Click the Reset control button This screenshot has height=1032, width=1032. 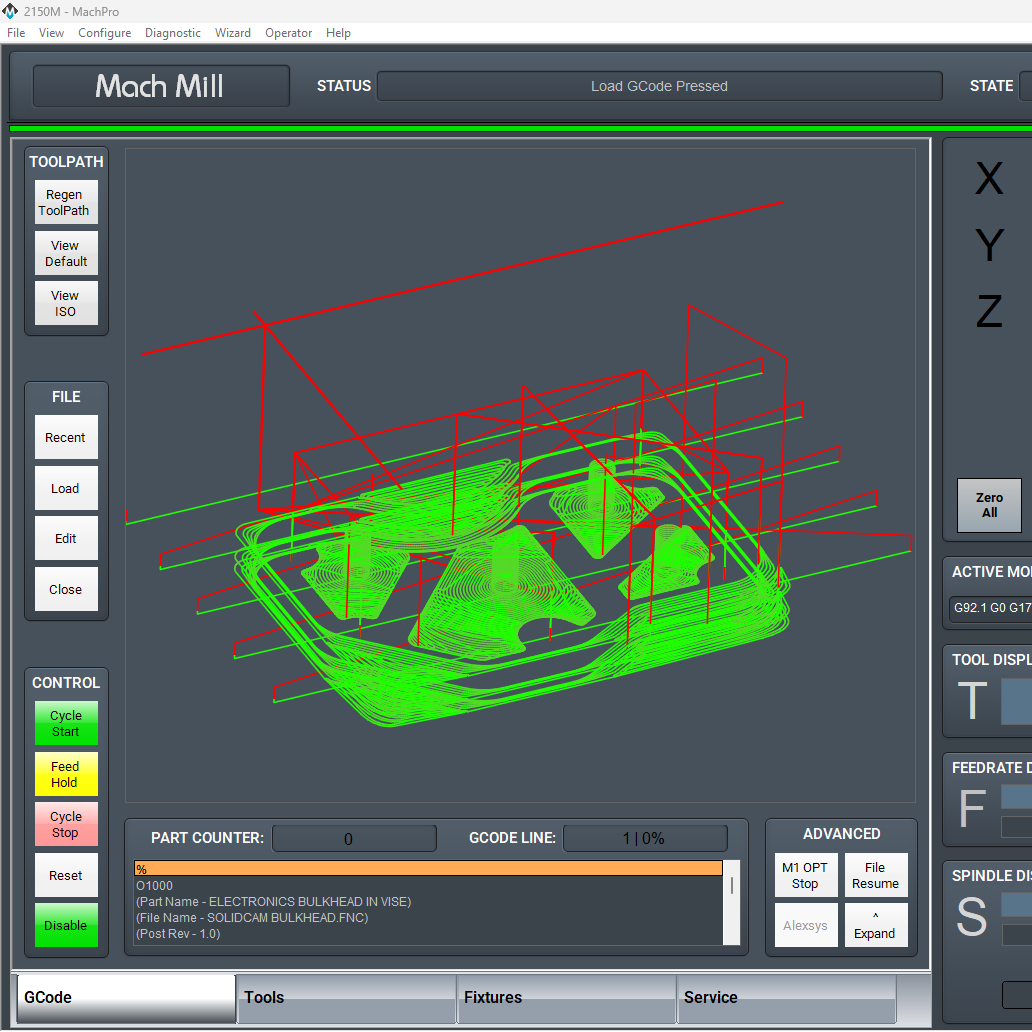click(x=66, y=875)
